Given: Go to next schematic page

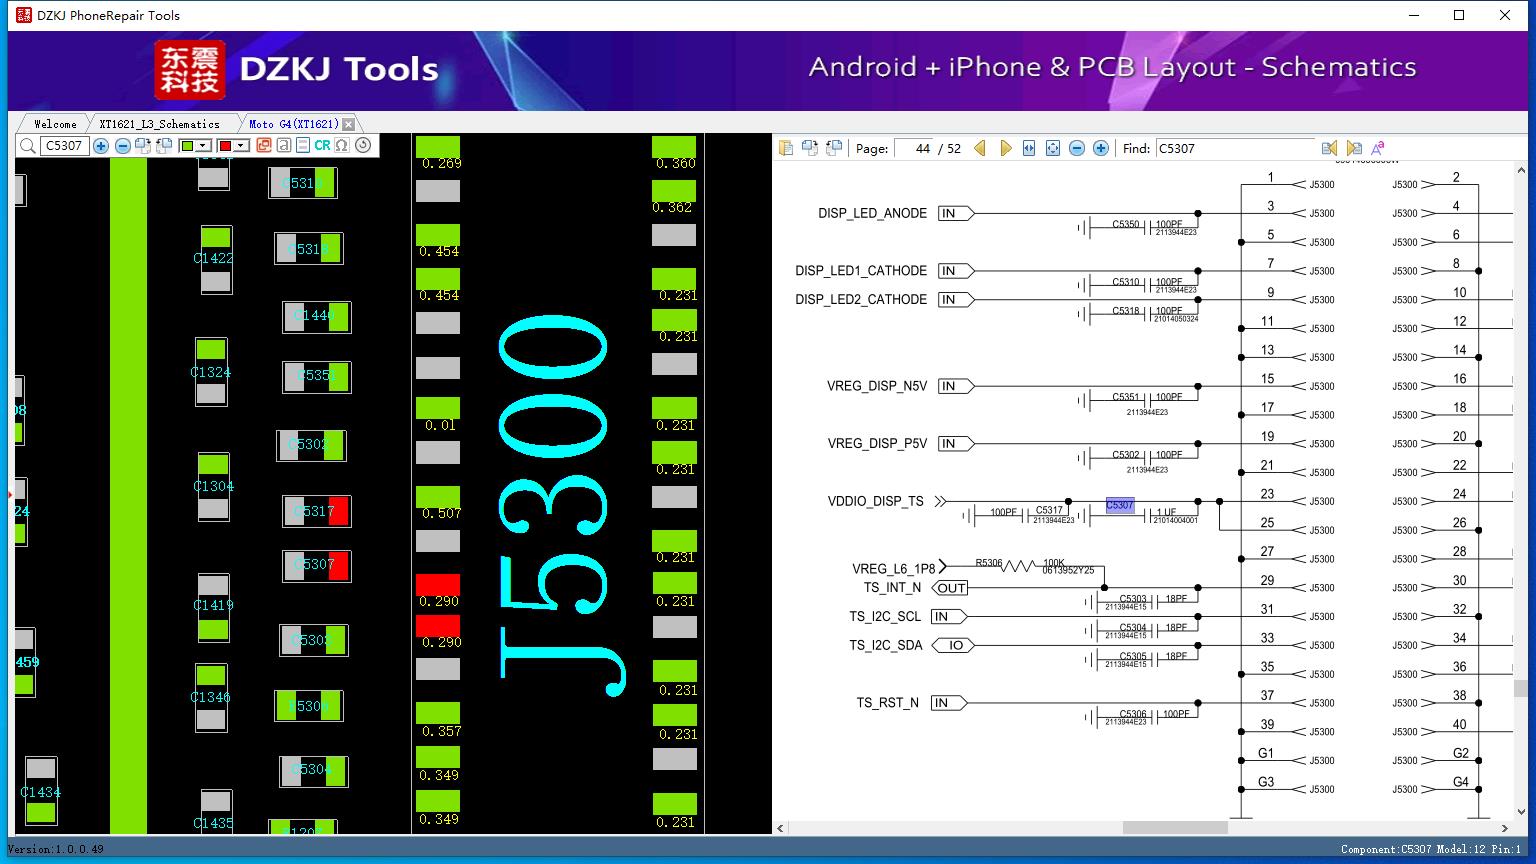Looking at the screenshot, I should coord(1005,148).
